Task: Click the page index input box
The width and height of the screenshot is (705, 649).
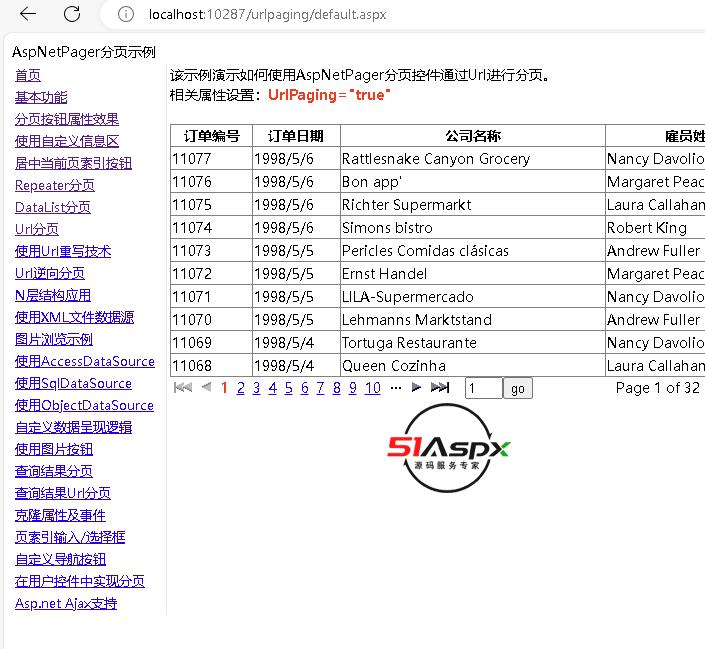Action: 483,388
